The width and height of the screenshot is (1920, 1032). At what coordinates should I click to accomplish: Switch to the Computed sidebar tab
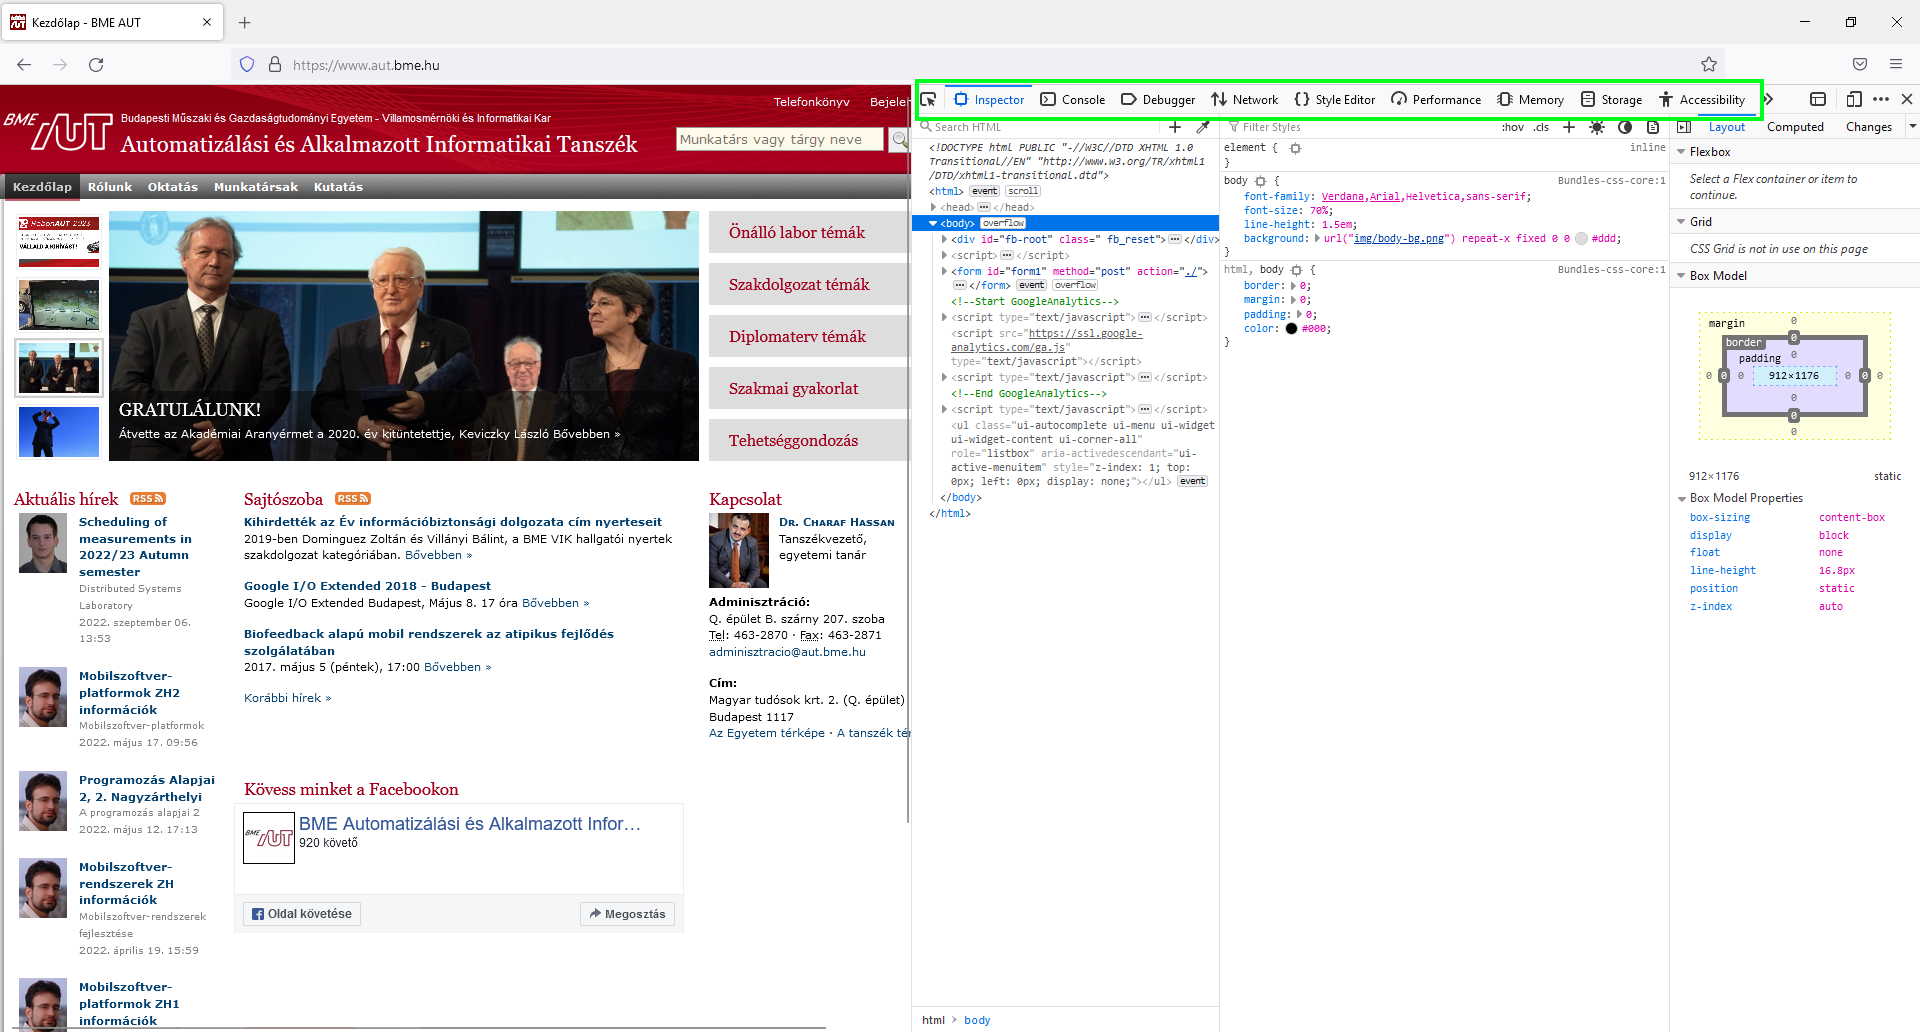(x=1795, y=127)
